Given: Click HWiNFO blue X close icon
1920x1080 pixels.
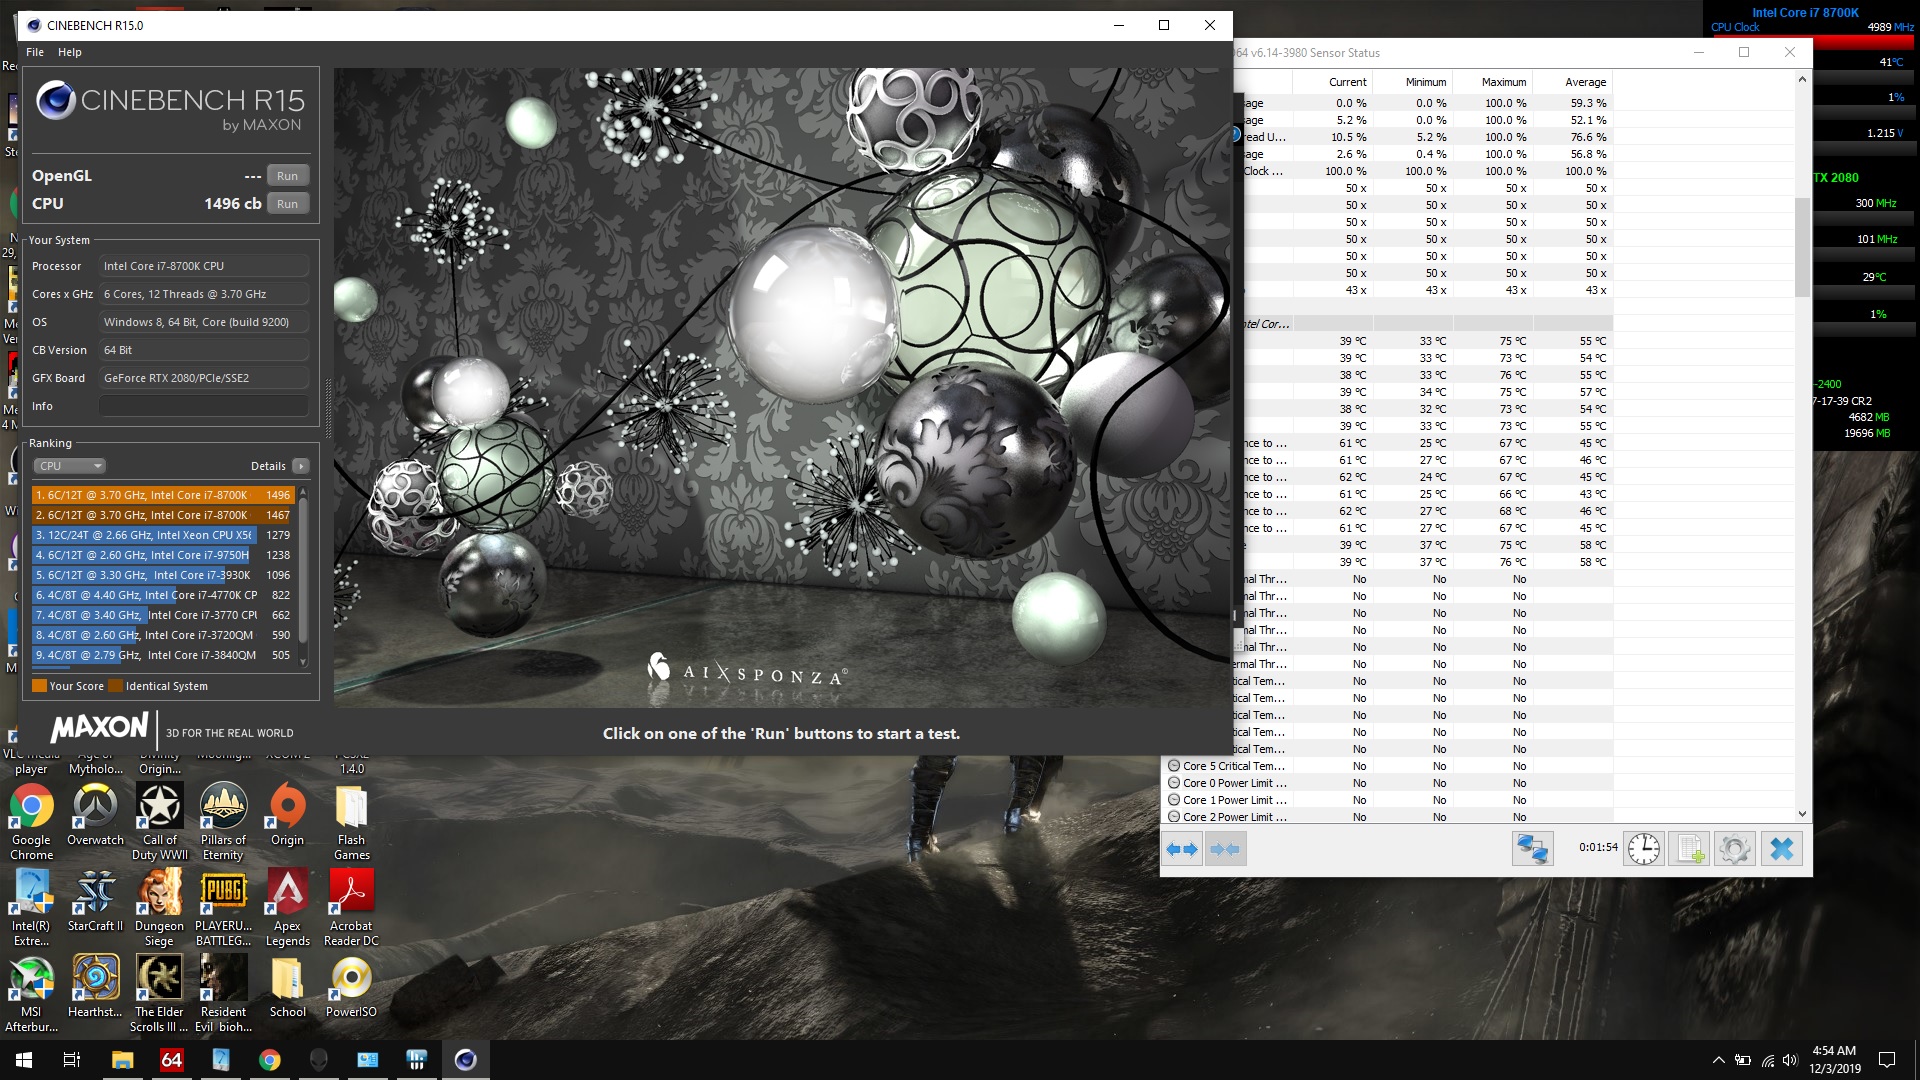Looking at the screenshot, I should click(1781, 849).
